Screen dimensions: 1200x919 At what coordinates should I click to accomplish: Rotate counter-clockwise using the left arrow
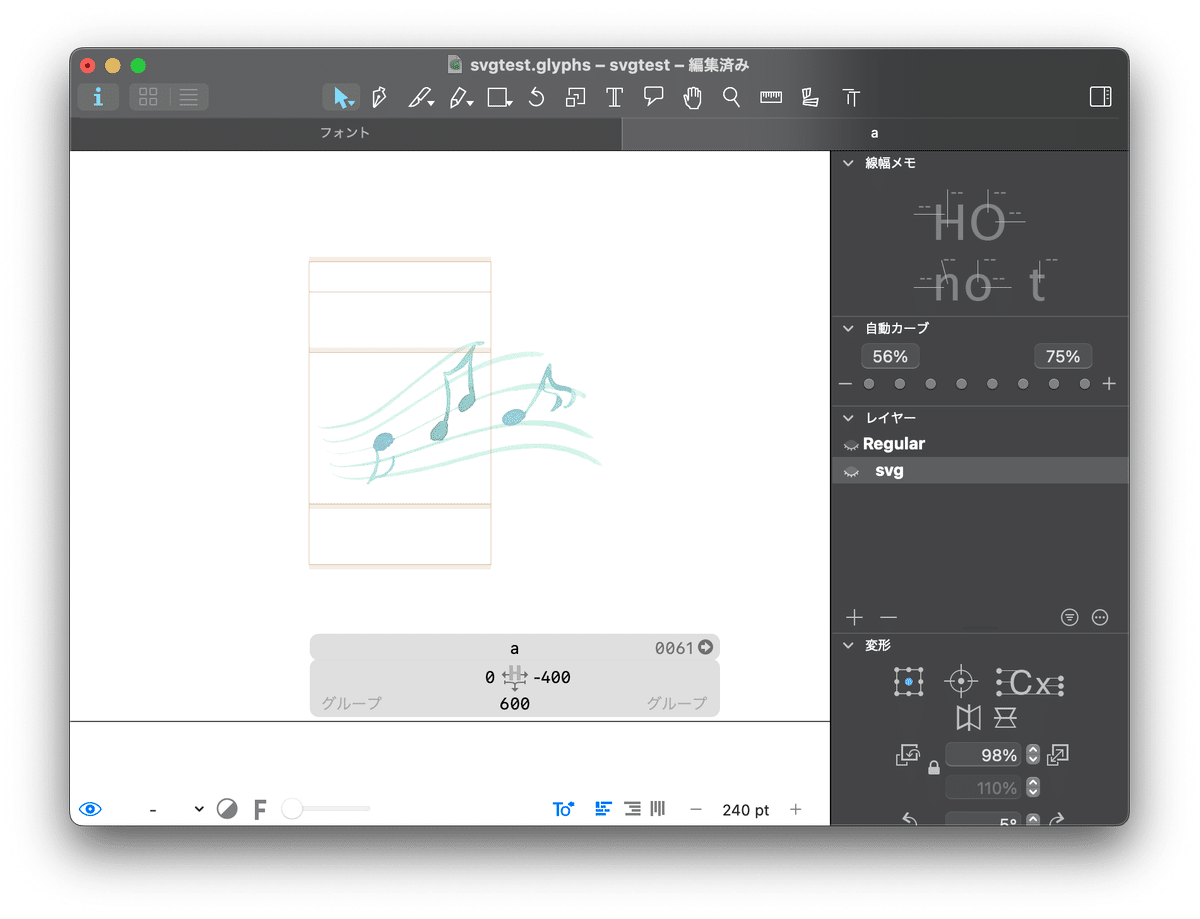click(910, 819)
